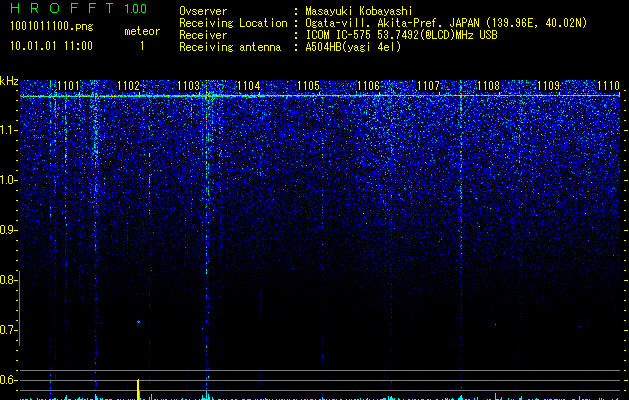The height and width of the screenshot is (400, 629).
Task: Click the 0.7 kHz axis label
Action: point(9,330)
